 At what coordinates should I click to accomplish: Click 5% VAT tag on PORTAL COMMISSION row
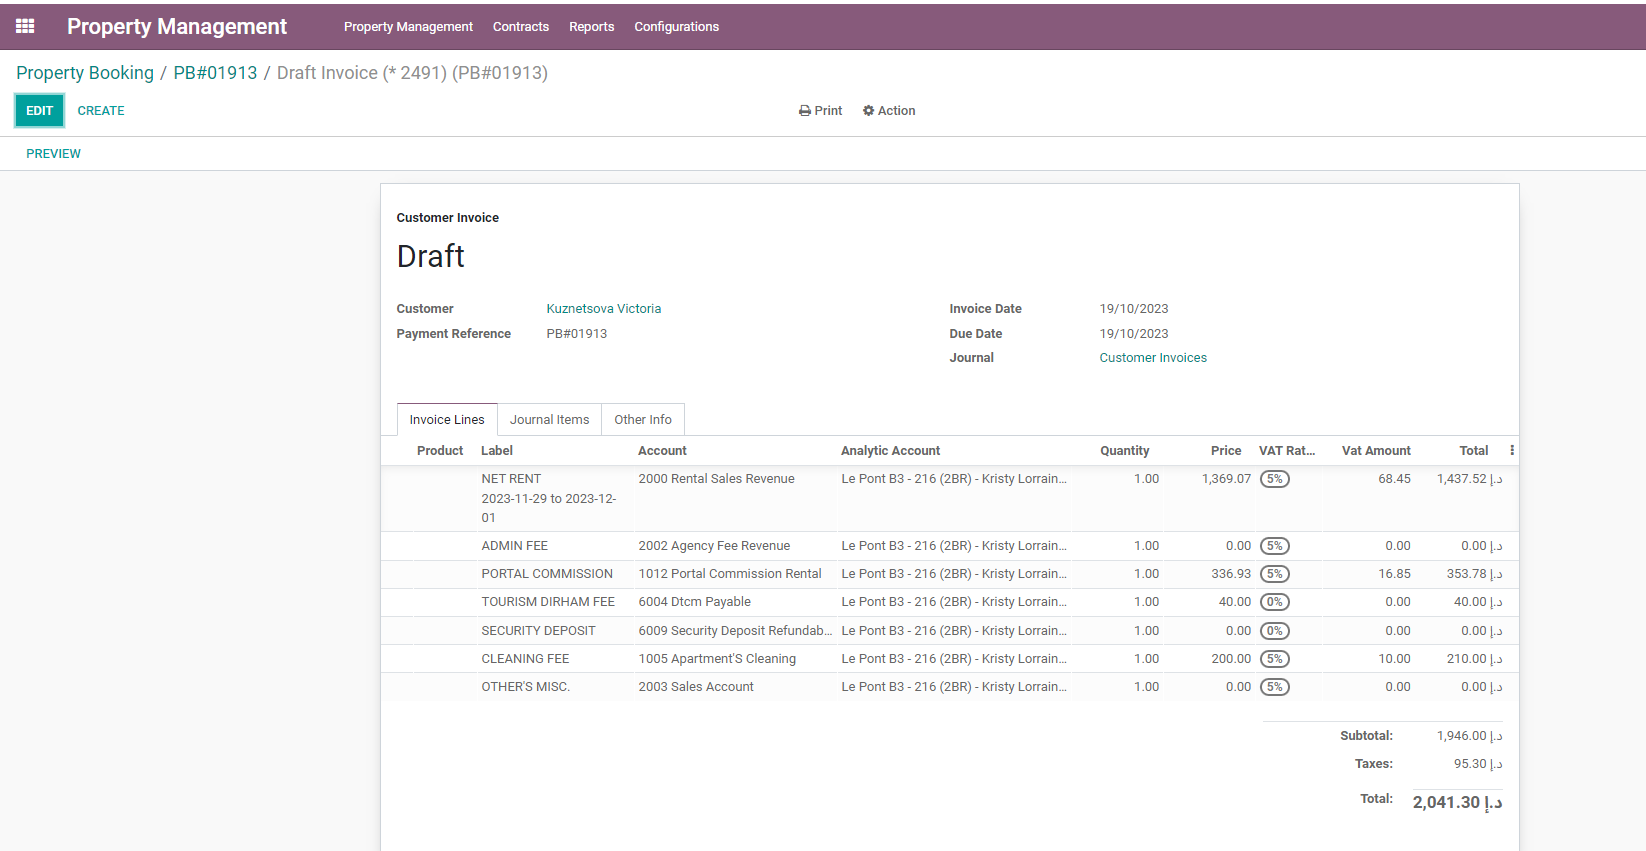[1274, 574]
